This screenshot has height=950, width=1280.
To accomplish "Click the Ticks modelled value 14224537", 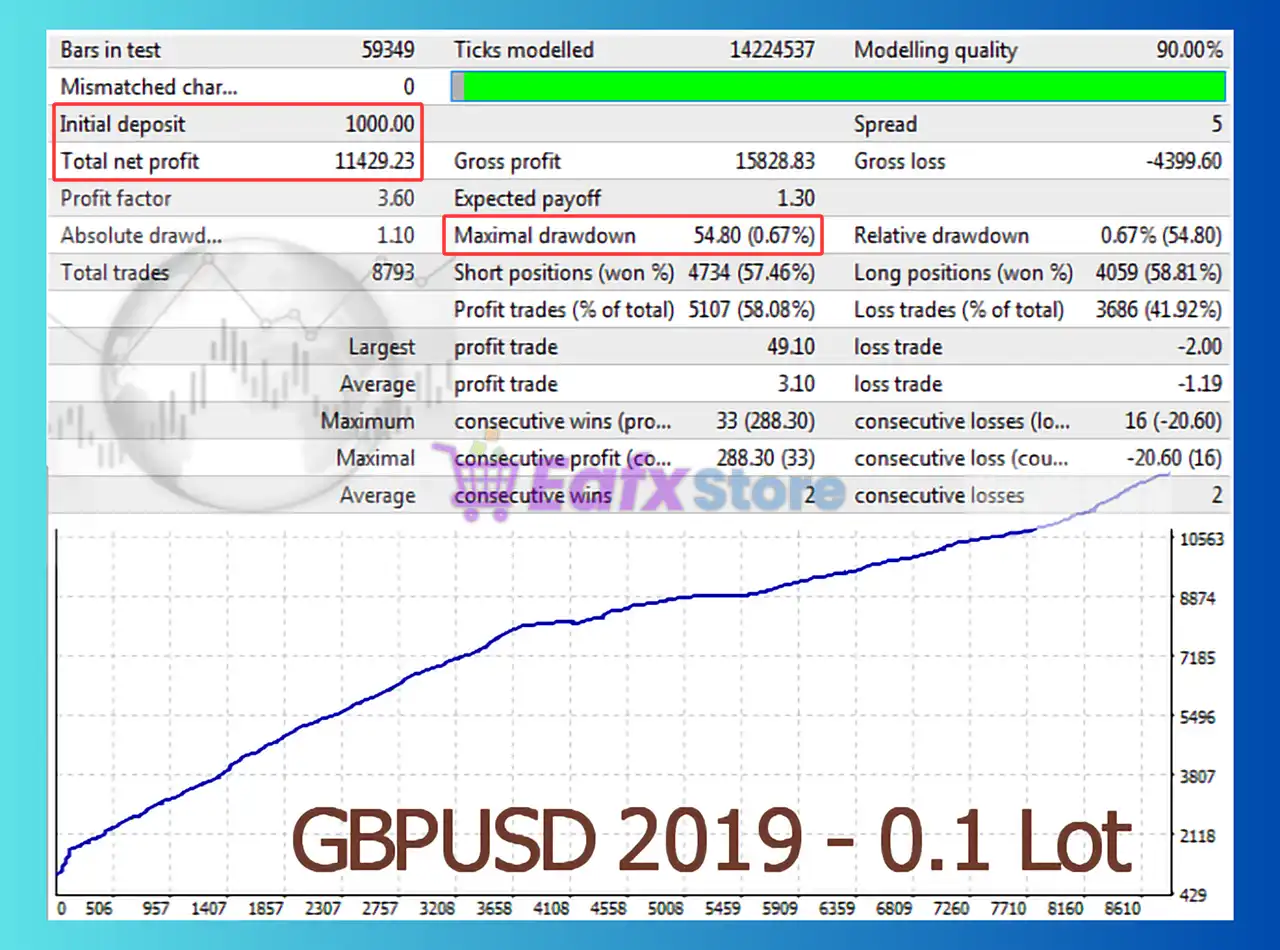I will 772,50.
